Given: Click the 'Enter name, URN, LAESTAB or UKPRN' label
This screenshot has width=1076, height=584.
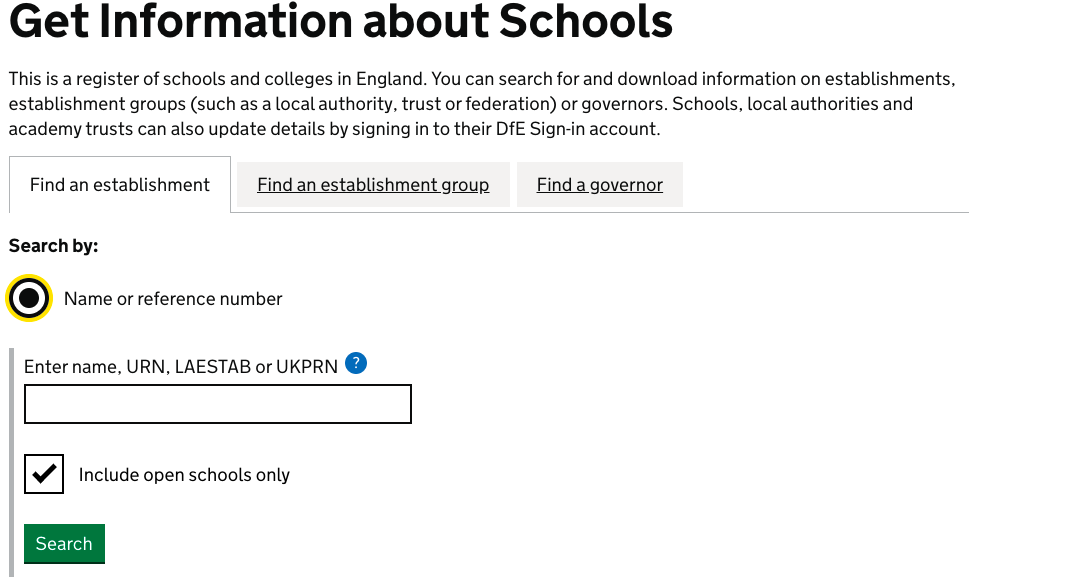Looking at the screenshot, I should (x=181, y=367).
